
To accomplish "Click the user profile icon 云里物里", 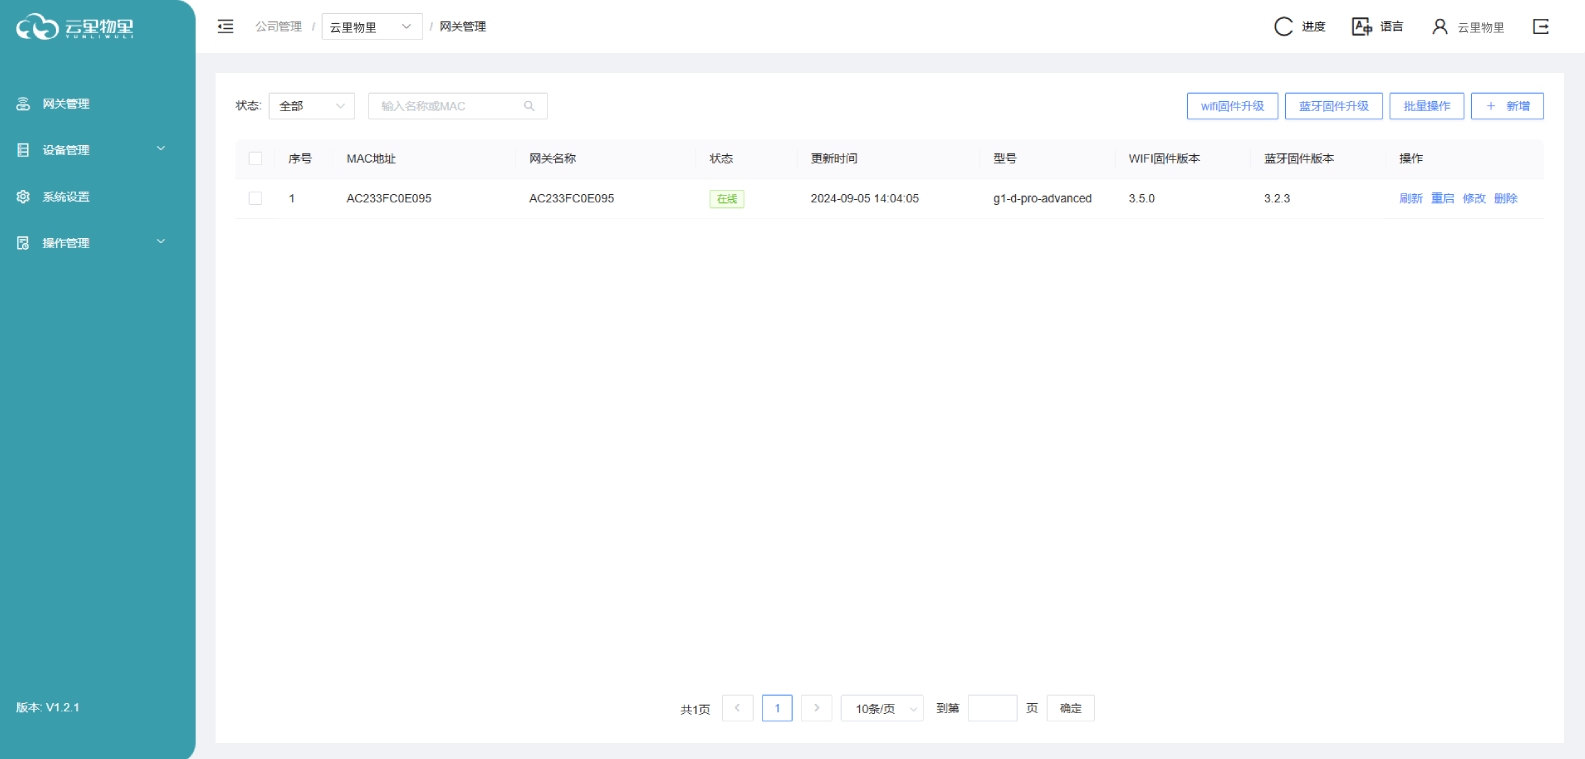I will pyautogui.click(x=1440, y=27).
